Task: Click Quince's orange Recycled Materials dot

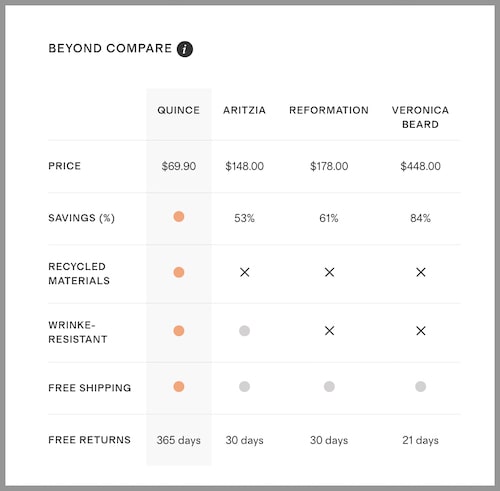Action: (179, 272)
